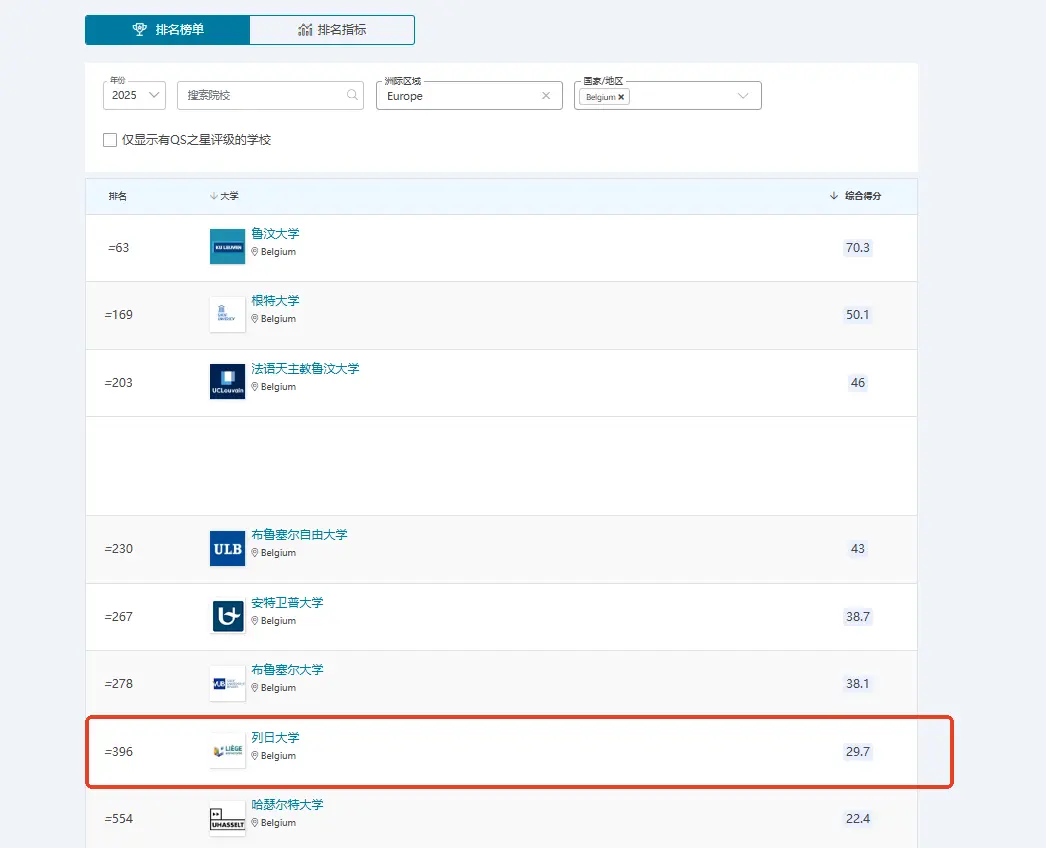
Task: Click rank =554 in the table
Action: (x=118, y=819)
